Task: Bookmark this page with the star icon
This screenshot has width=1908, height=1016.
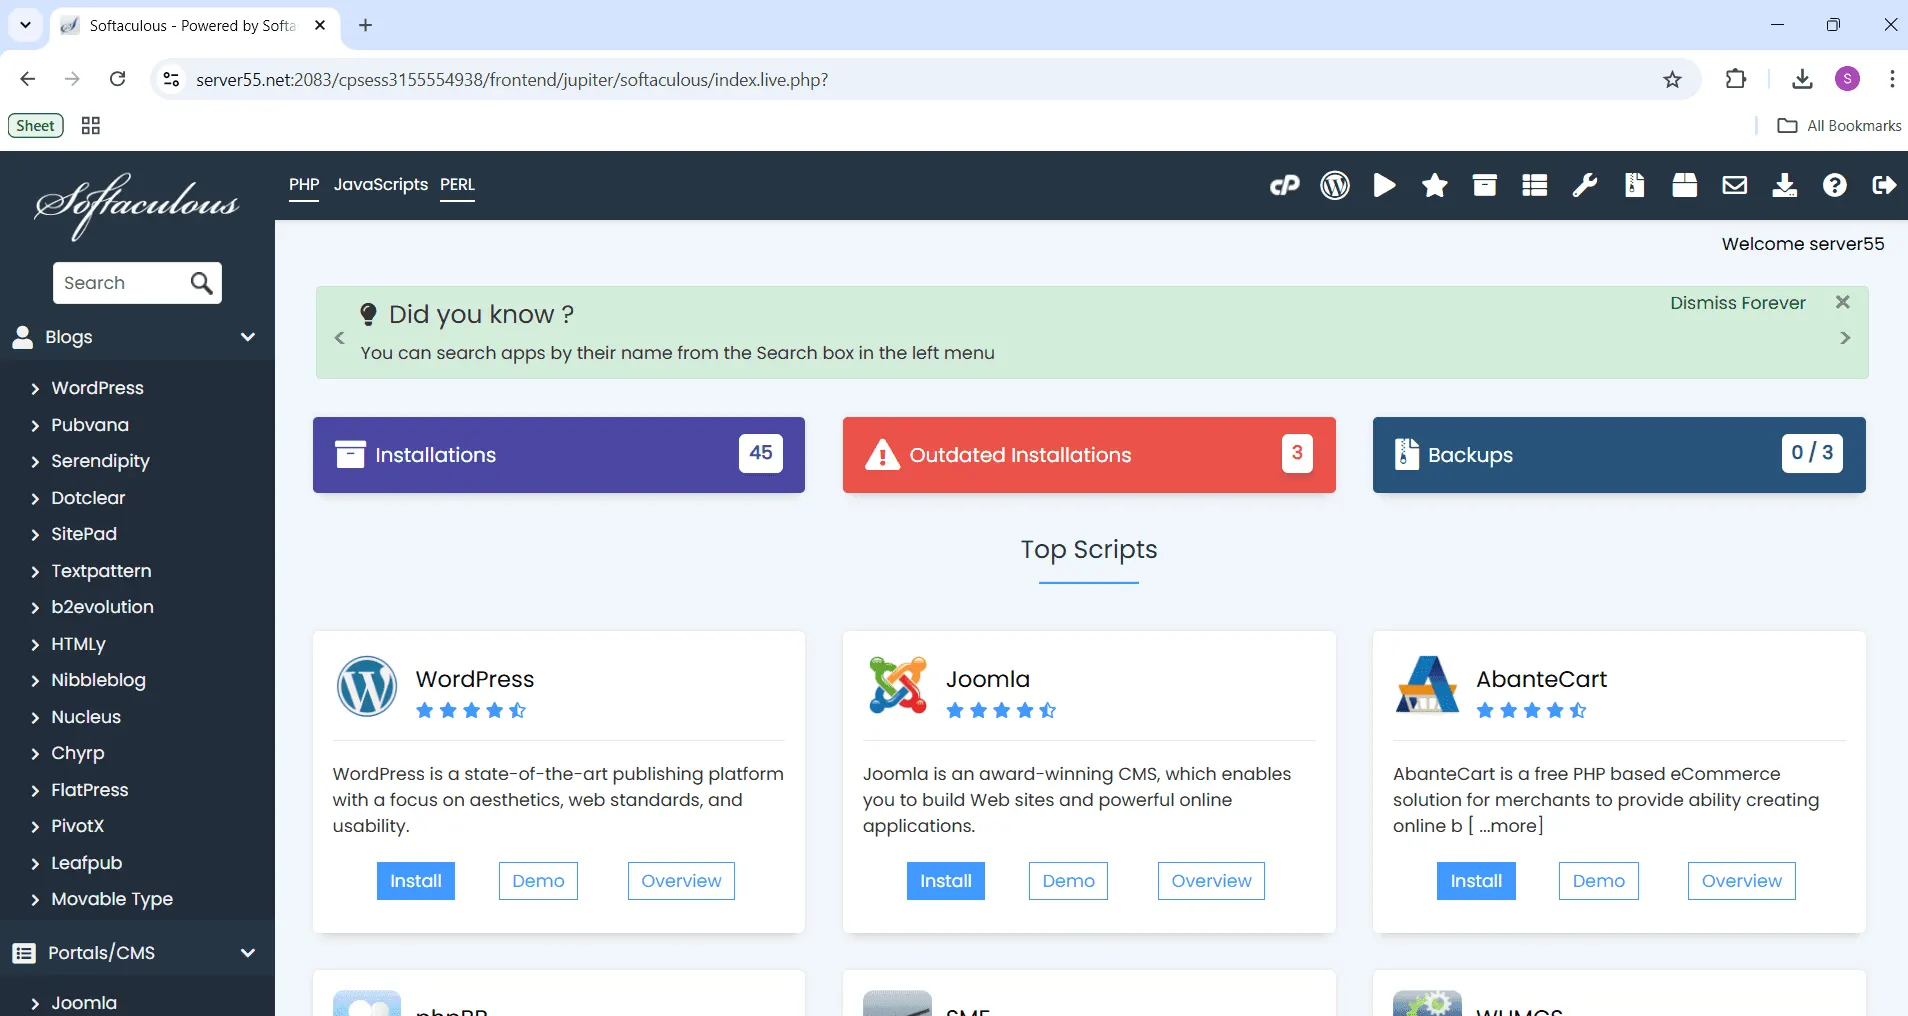Action: pyautogui.click(x=1672, y=80)
